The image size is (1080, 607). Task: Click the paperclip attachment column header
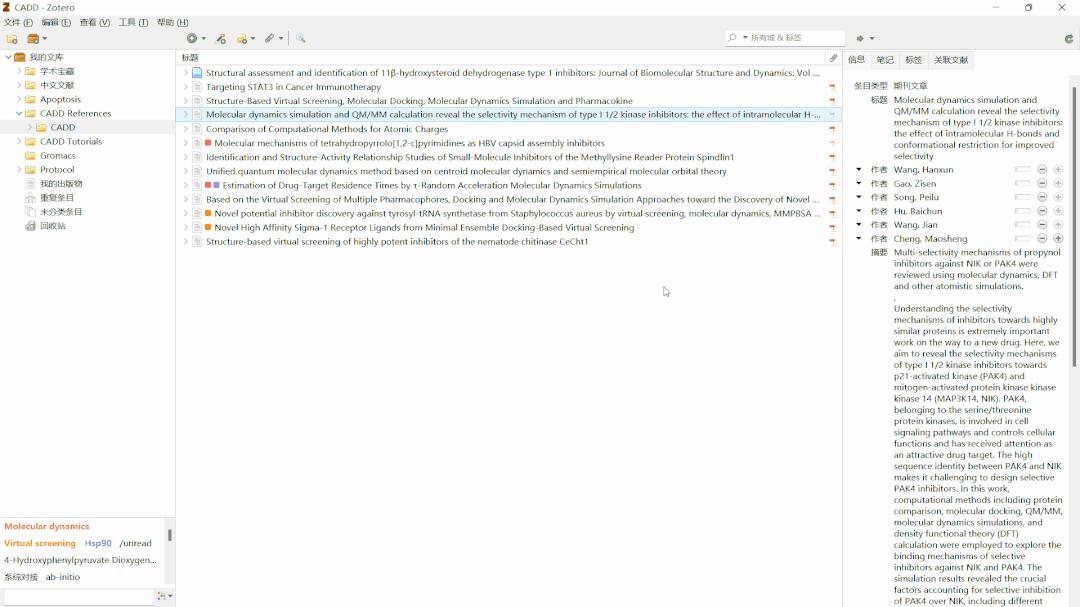833,57
